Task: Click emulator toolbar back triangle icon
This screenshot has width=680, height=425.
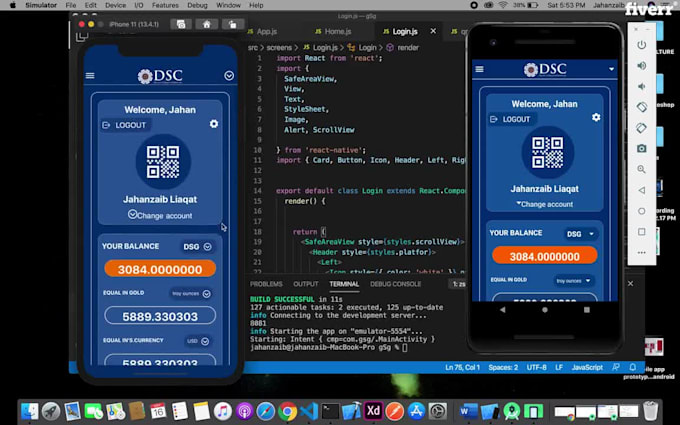Action: 641,190
